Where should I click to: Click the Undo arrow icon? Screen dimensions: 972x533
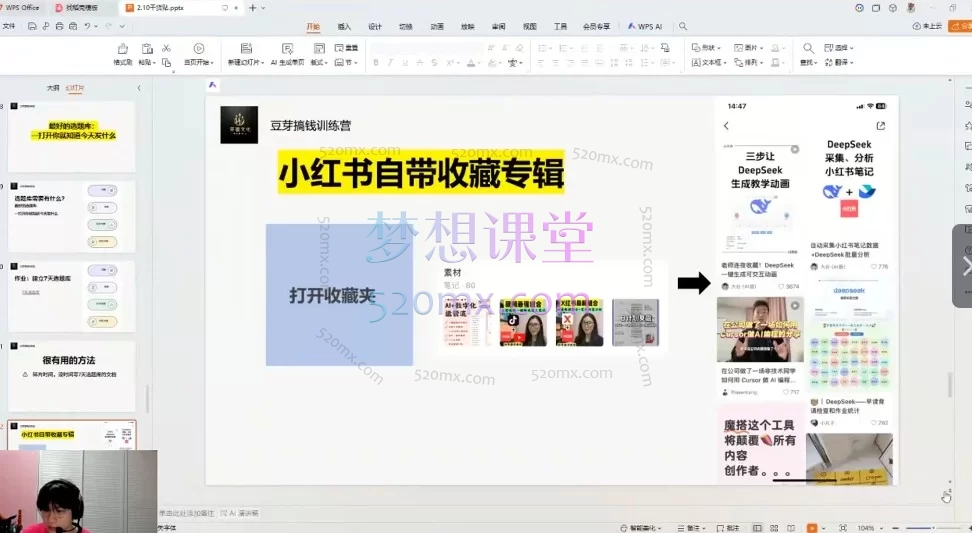pyautogui.click(x=87, y=26)
